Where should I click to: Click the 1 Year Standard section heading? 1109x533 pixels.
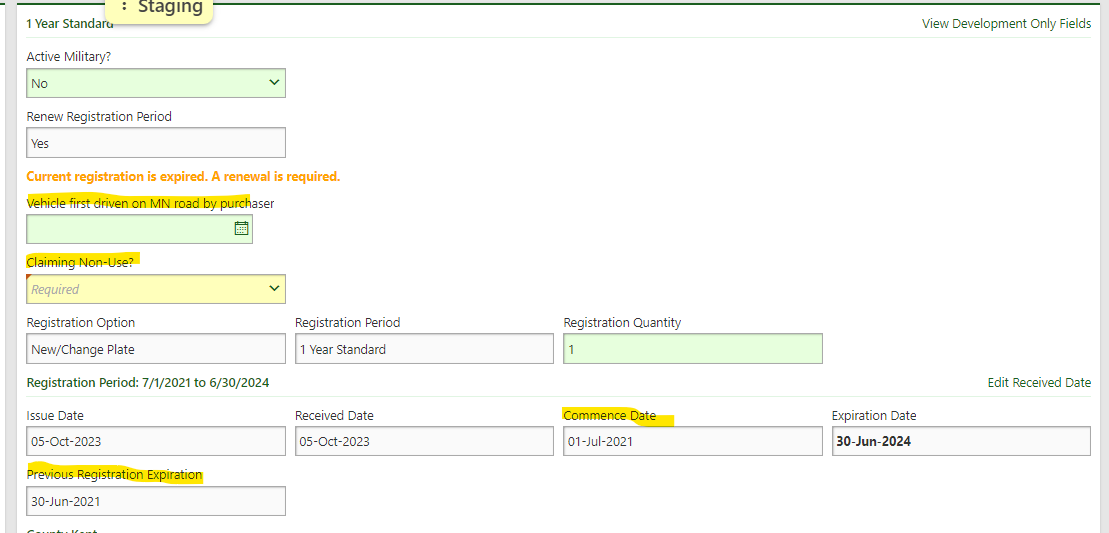coord(69,23)
